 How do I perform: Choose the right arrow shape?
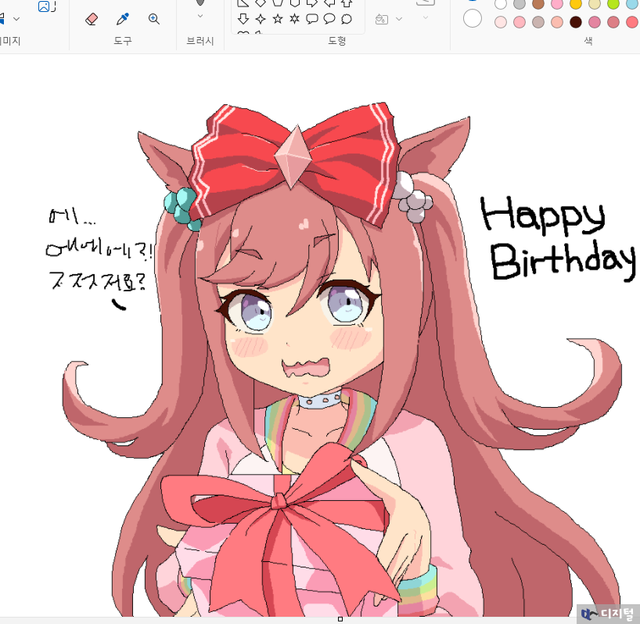coord(312,3)
